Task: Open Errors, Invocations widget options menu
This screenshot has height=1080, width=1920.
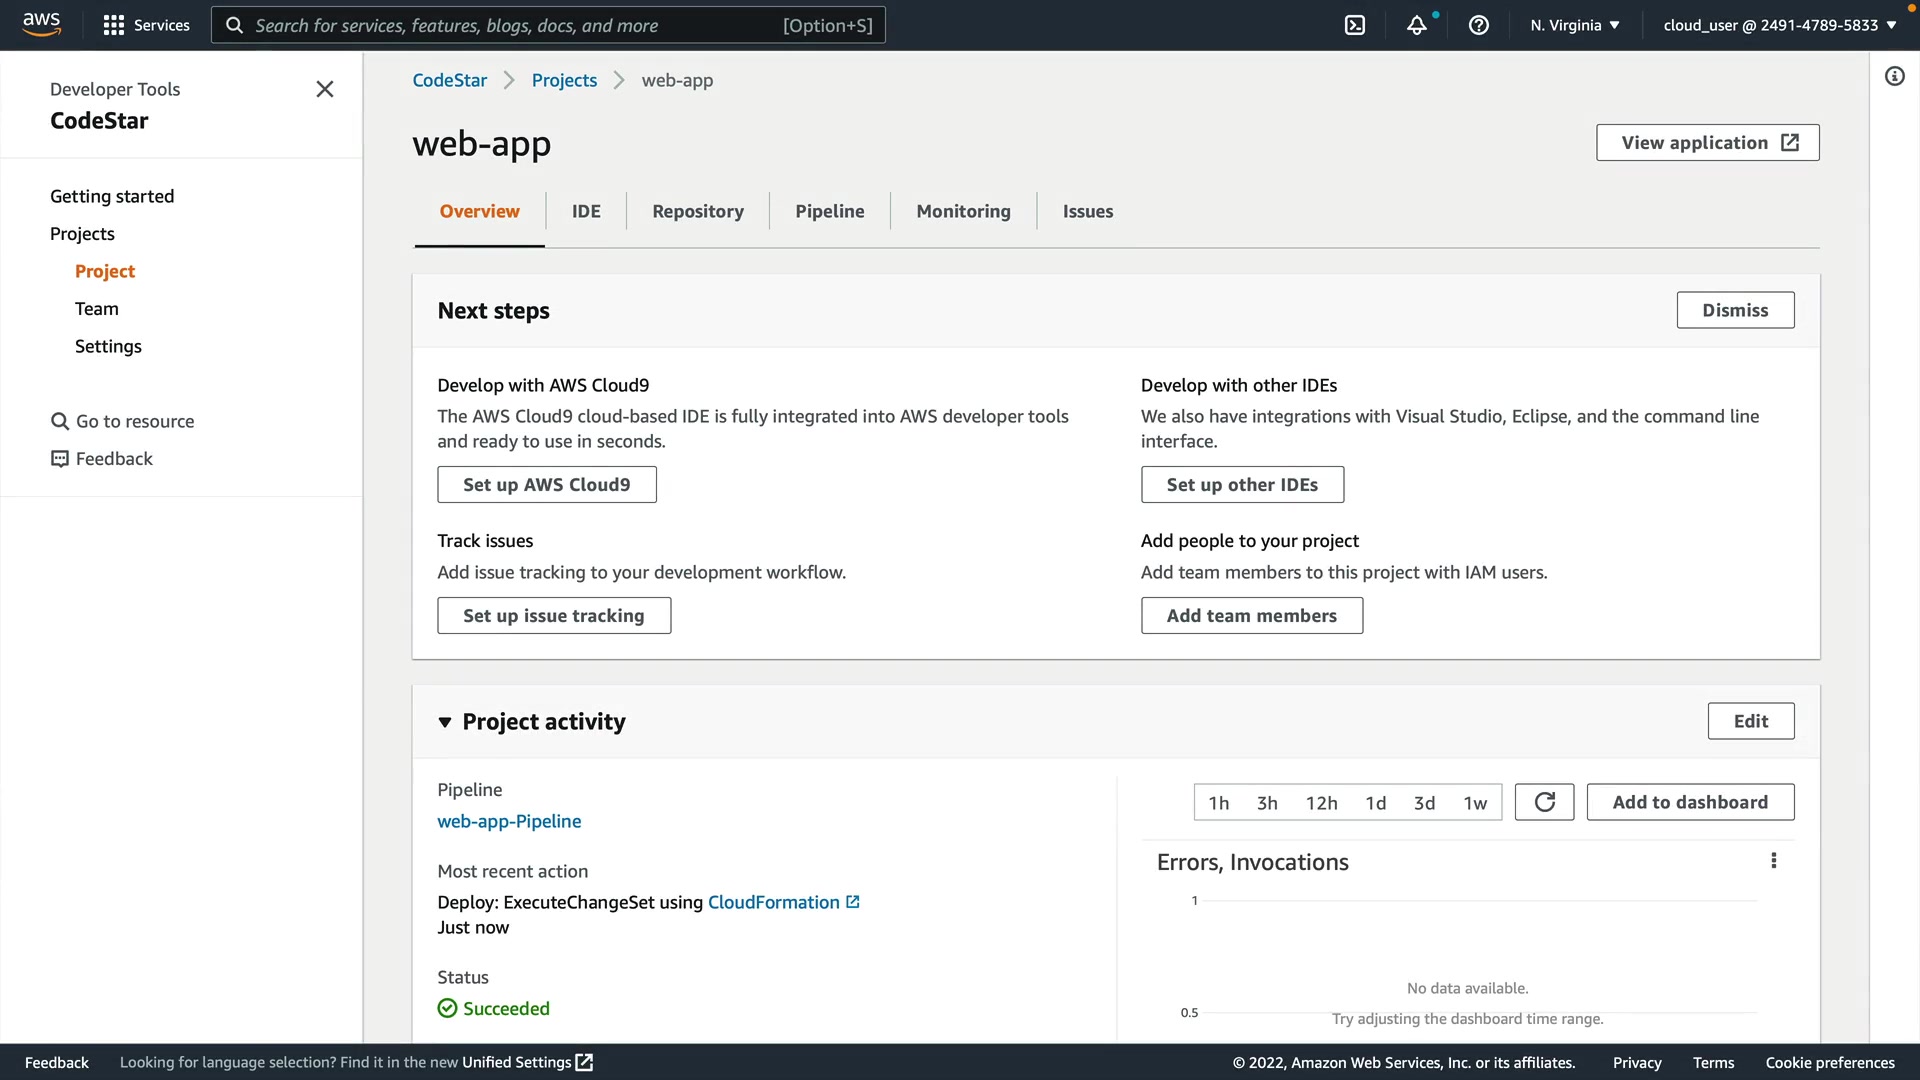Action: click(x=1773, y=861)
